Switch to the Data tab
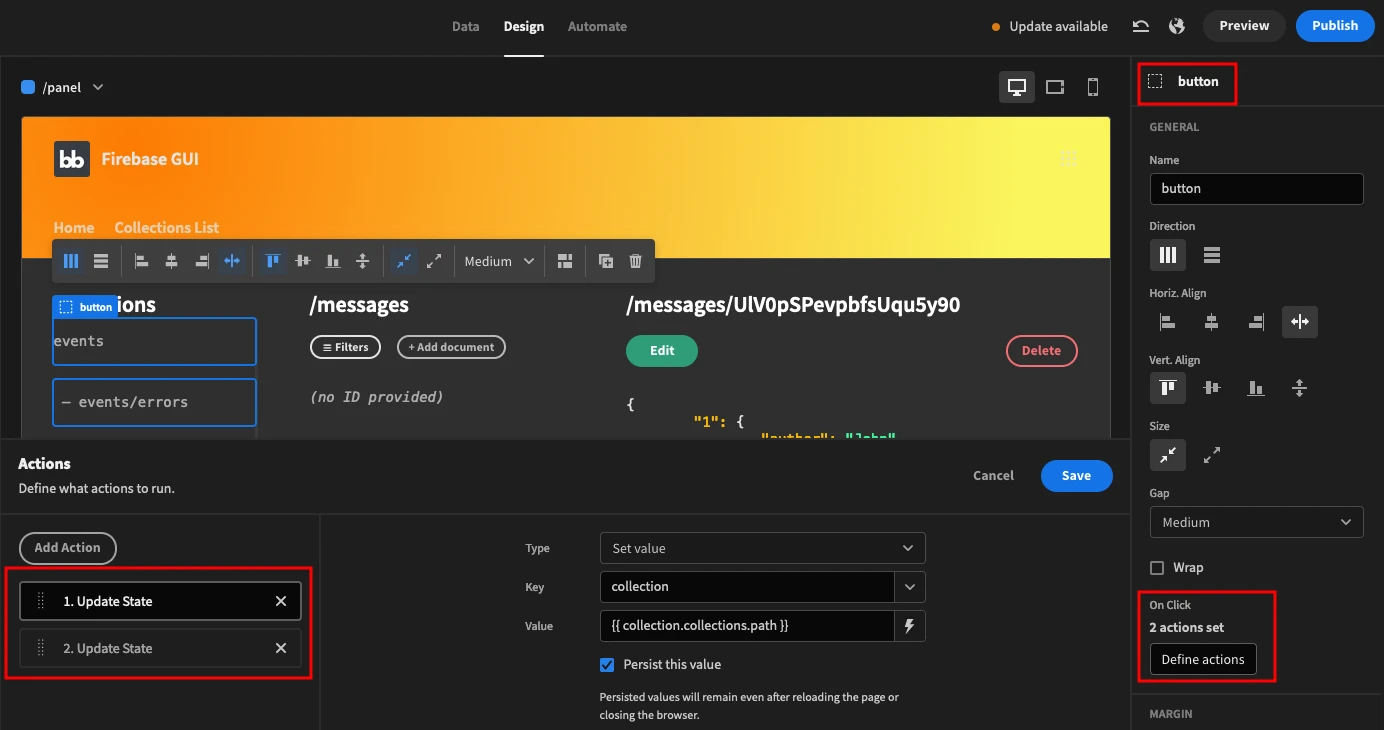 pyautogui.click(x=466, y=26)
